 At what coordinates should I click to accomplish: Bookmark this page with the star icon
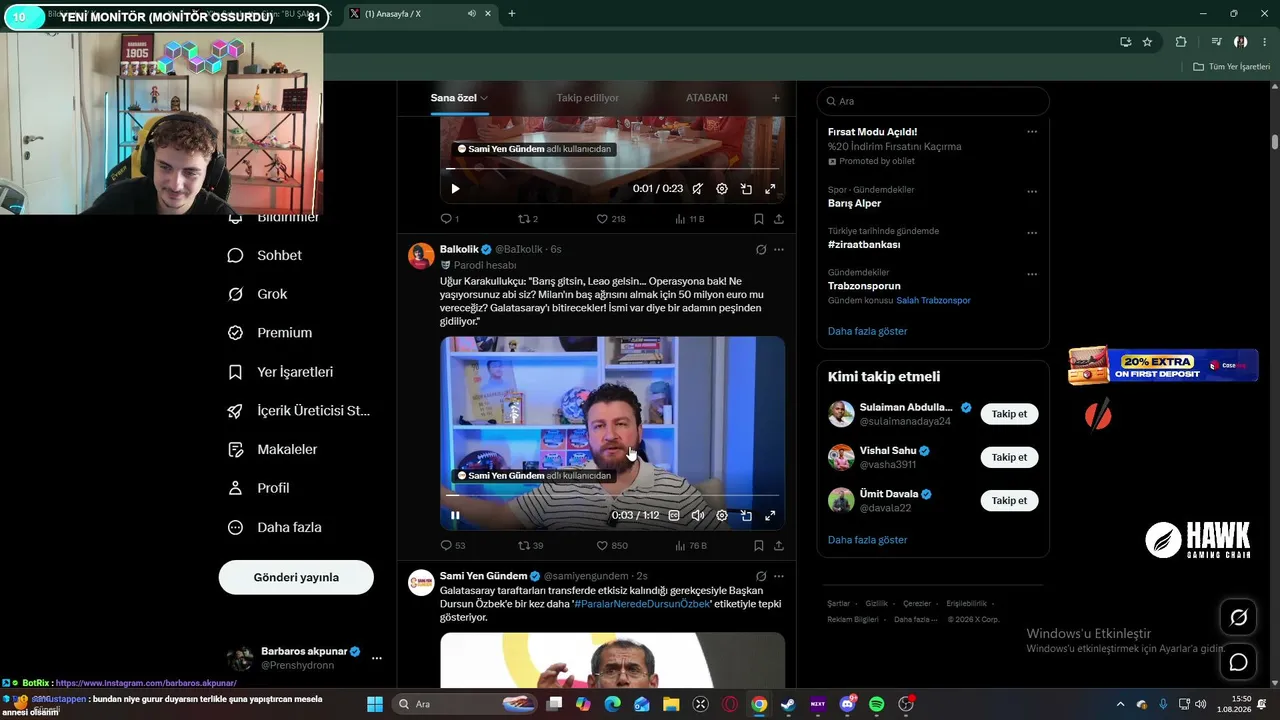click(x=1147, y=42)
